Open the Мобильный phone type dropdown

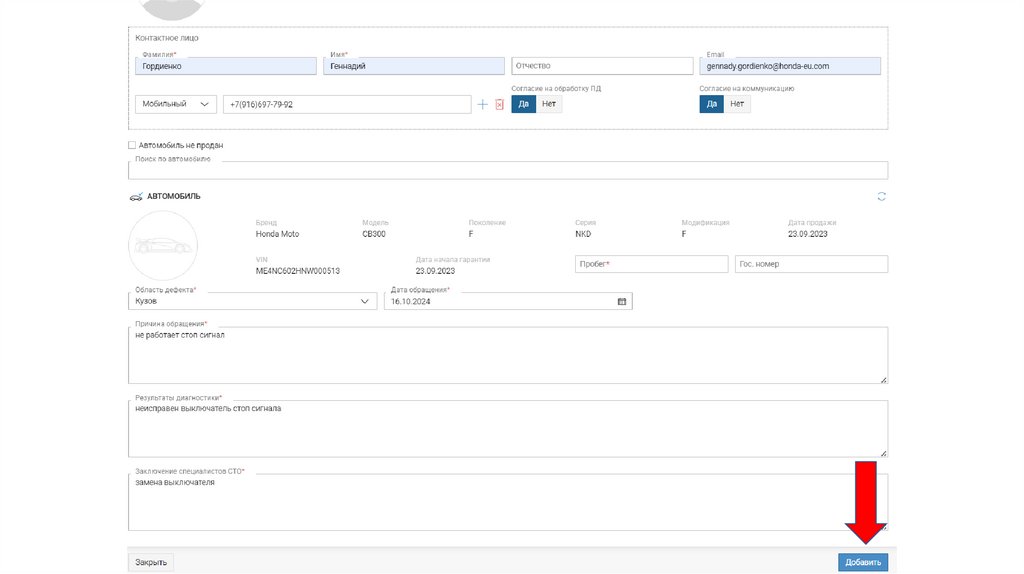click(x=175, y=104)
